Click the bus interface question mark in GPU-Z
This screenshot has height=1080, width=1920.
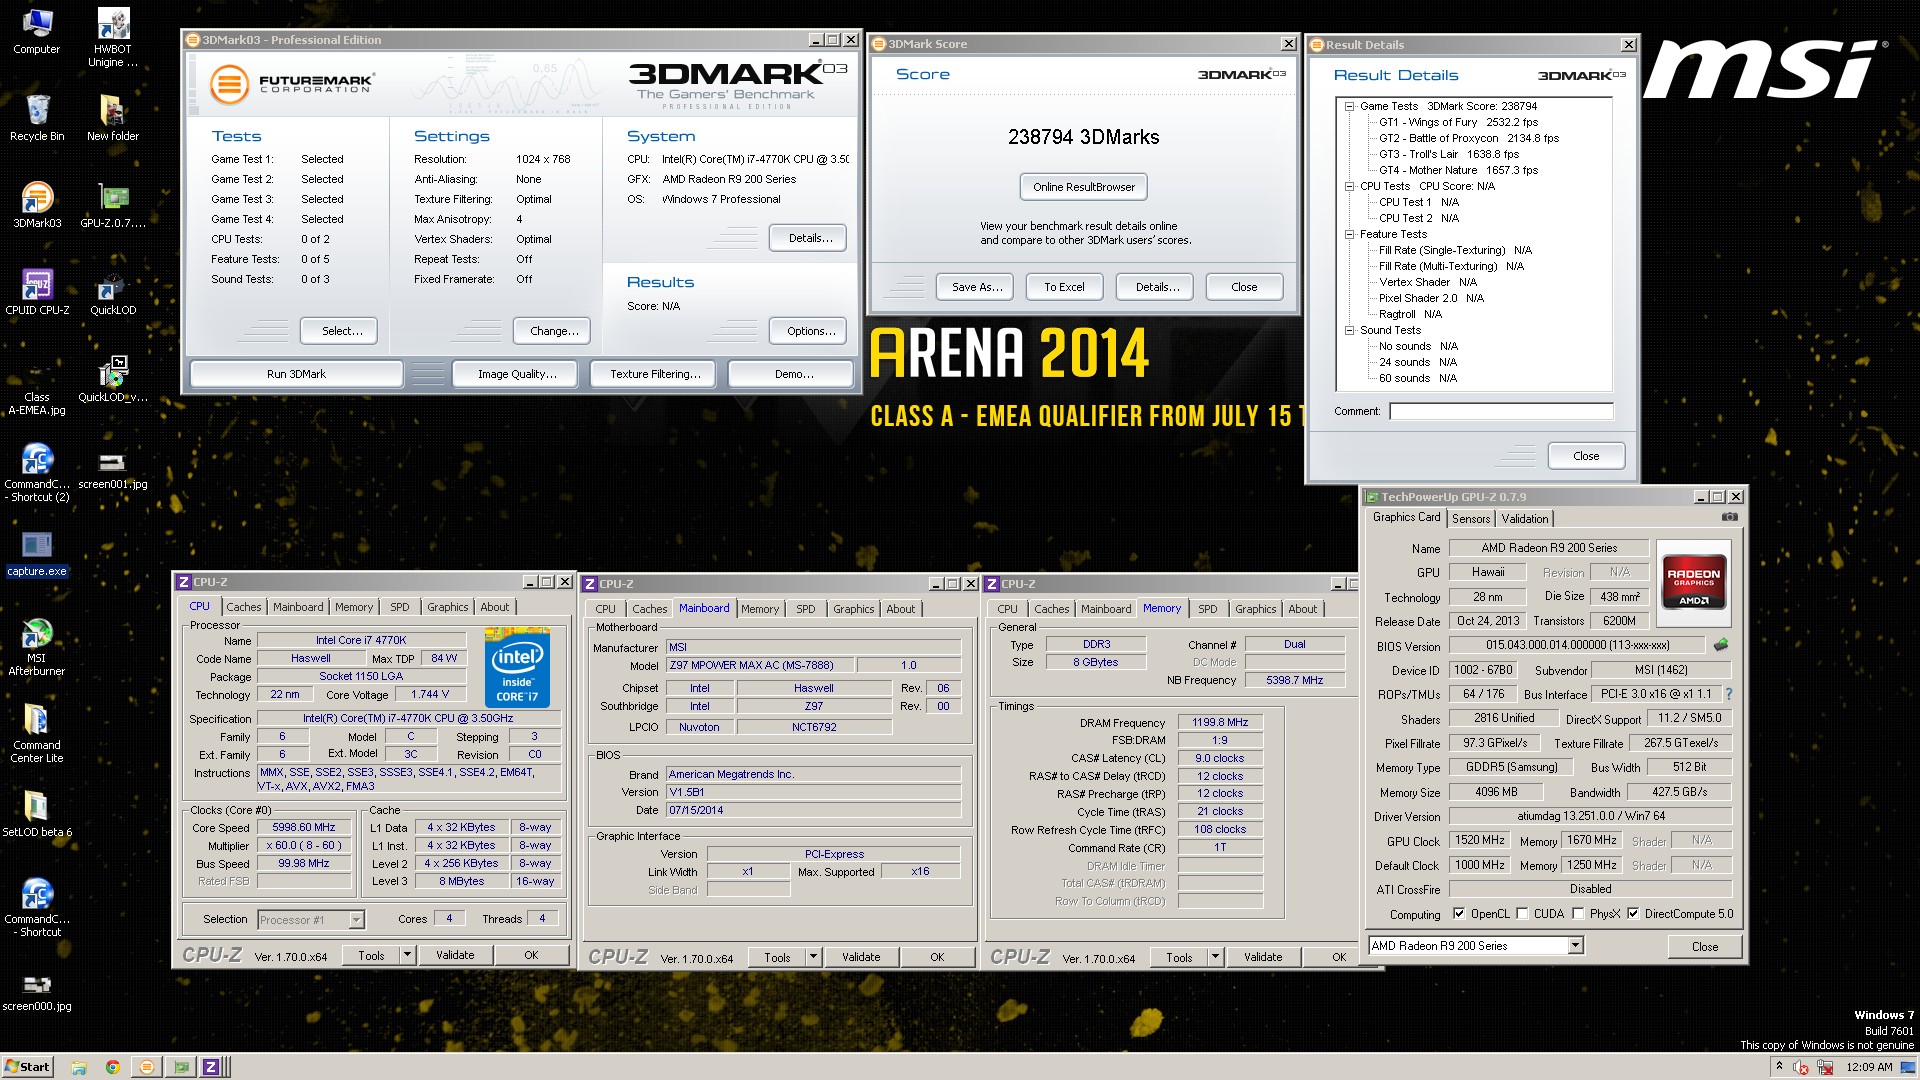click(1728, 694)
